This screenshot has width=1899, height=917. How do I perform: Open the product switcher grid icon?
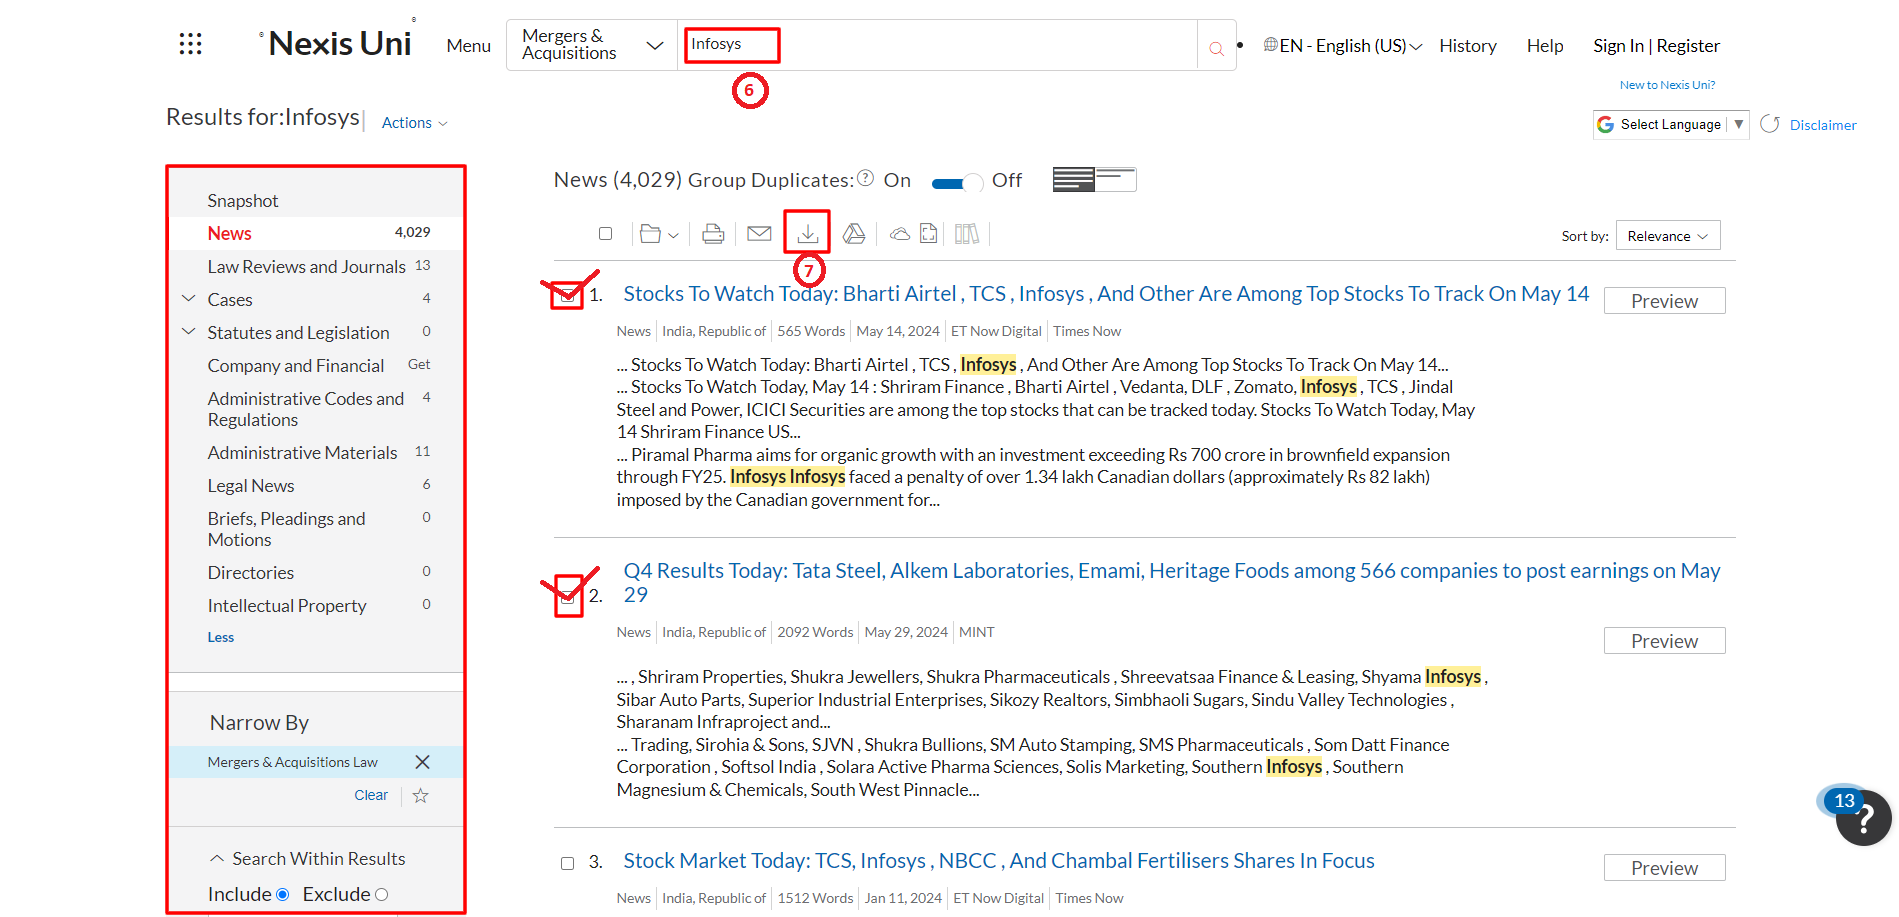[190, 44]
